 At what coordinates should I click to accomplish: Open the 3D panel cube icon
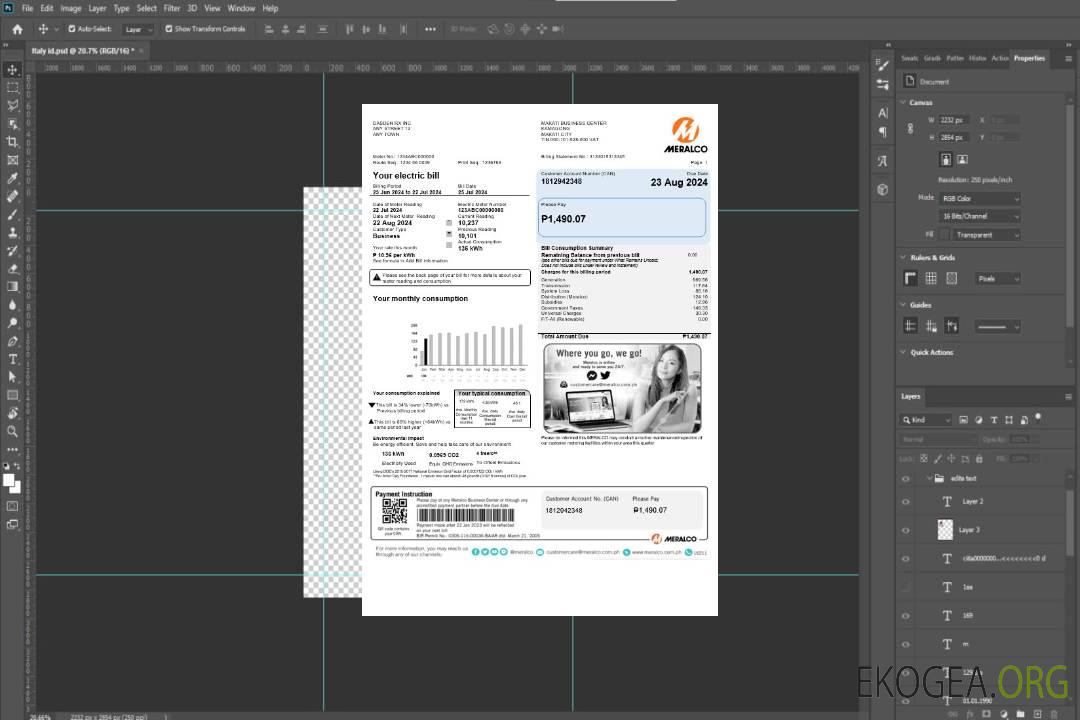click(x=883, y=189)
